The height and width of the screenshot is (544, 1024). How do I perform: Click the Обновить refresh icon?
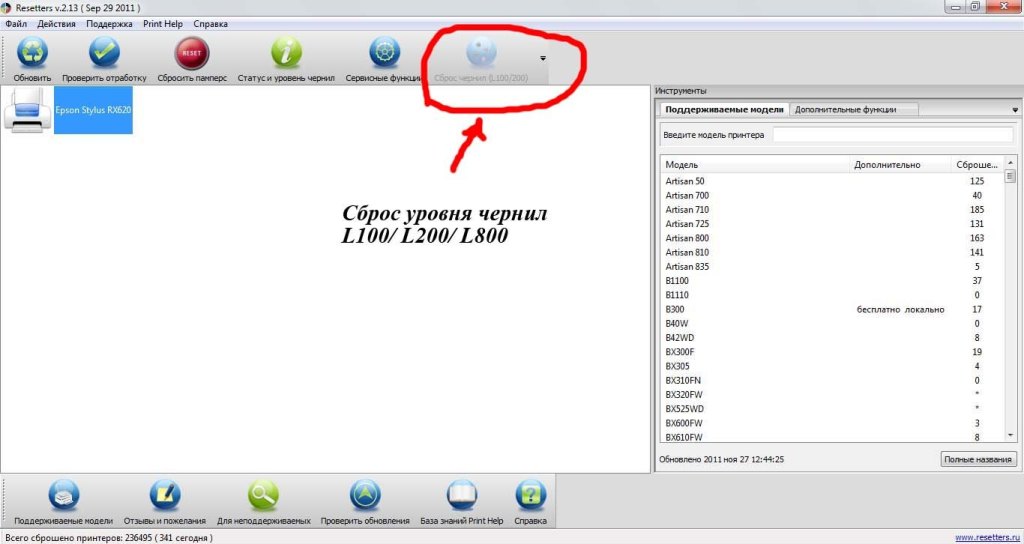(x=32, y=53)
